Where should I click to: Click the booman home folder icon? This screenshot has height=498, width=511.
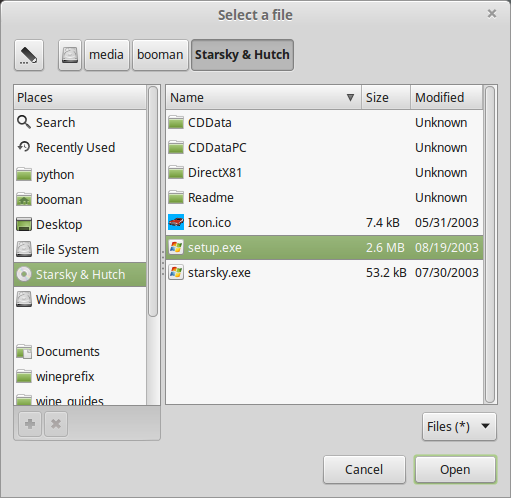24,199
